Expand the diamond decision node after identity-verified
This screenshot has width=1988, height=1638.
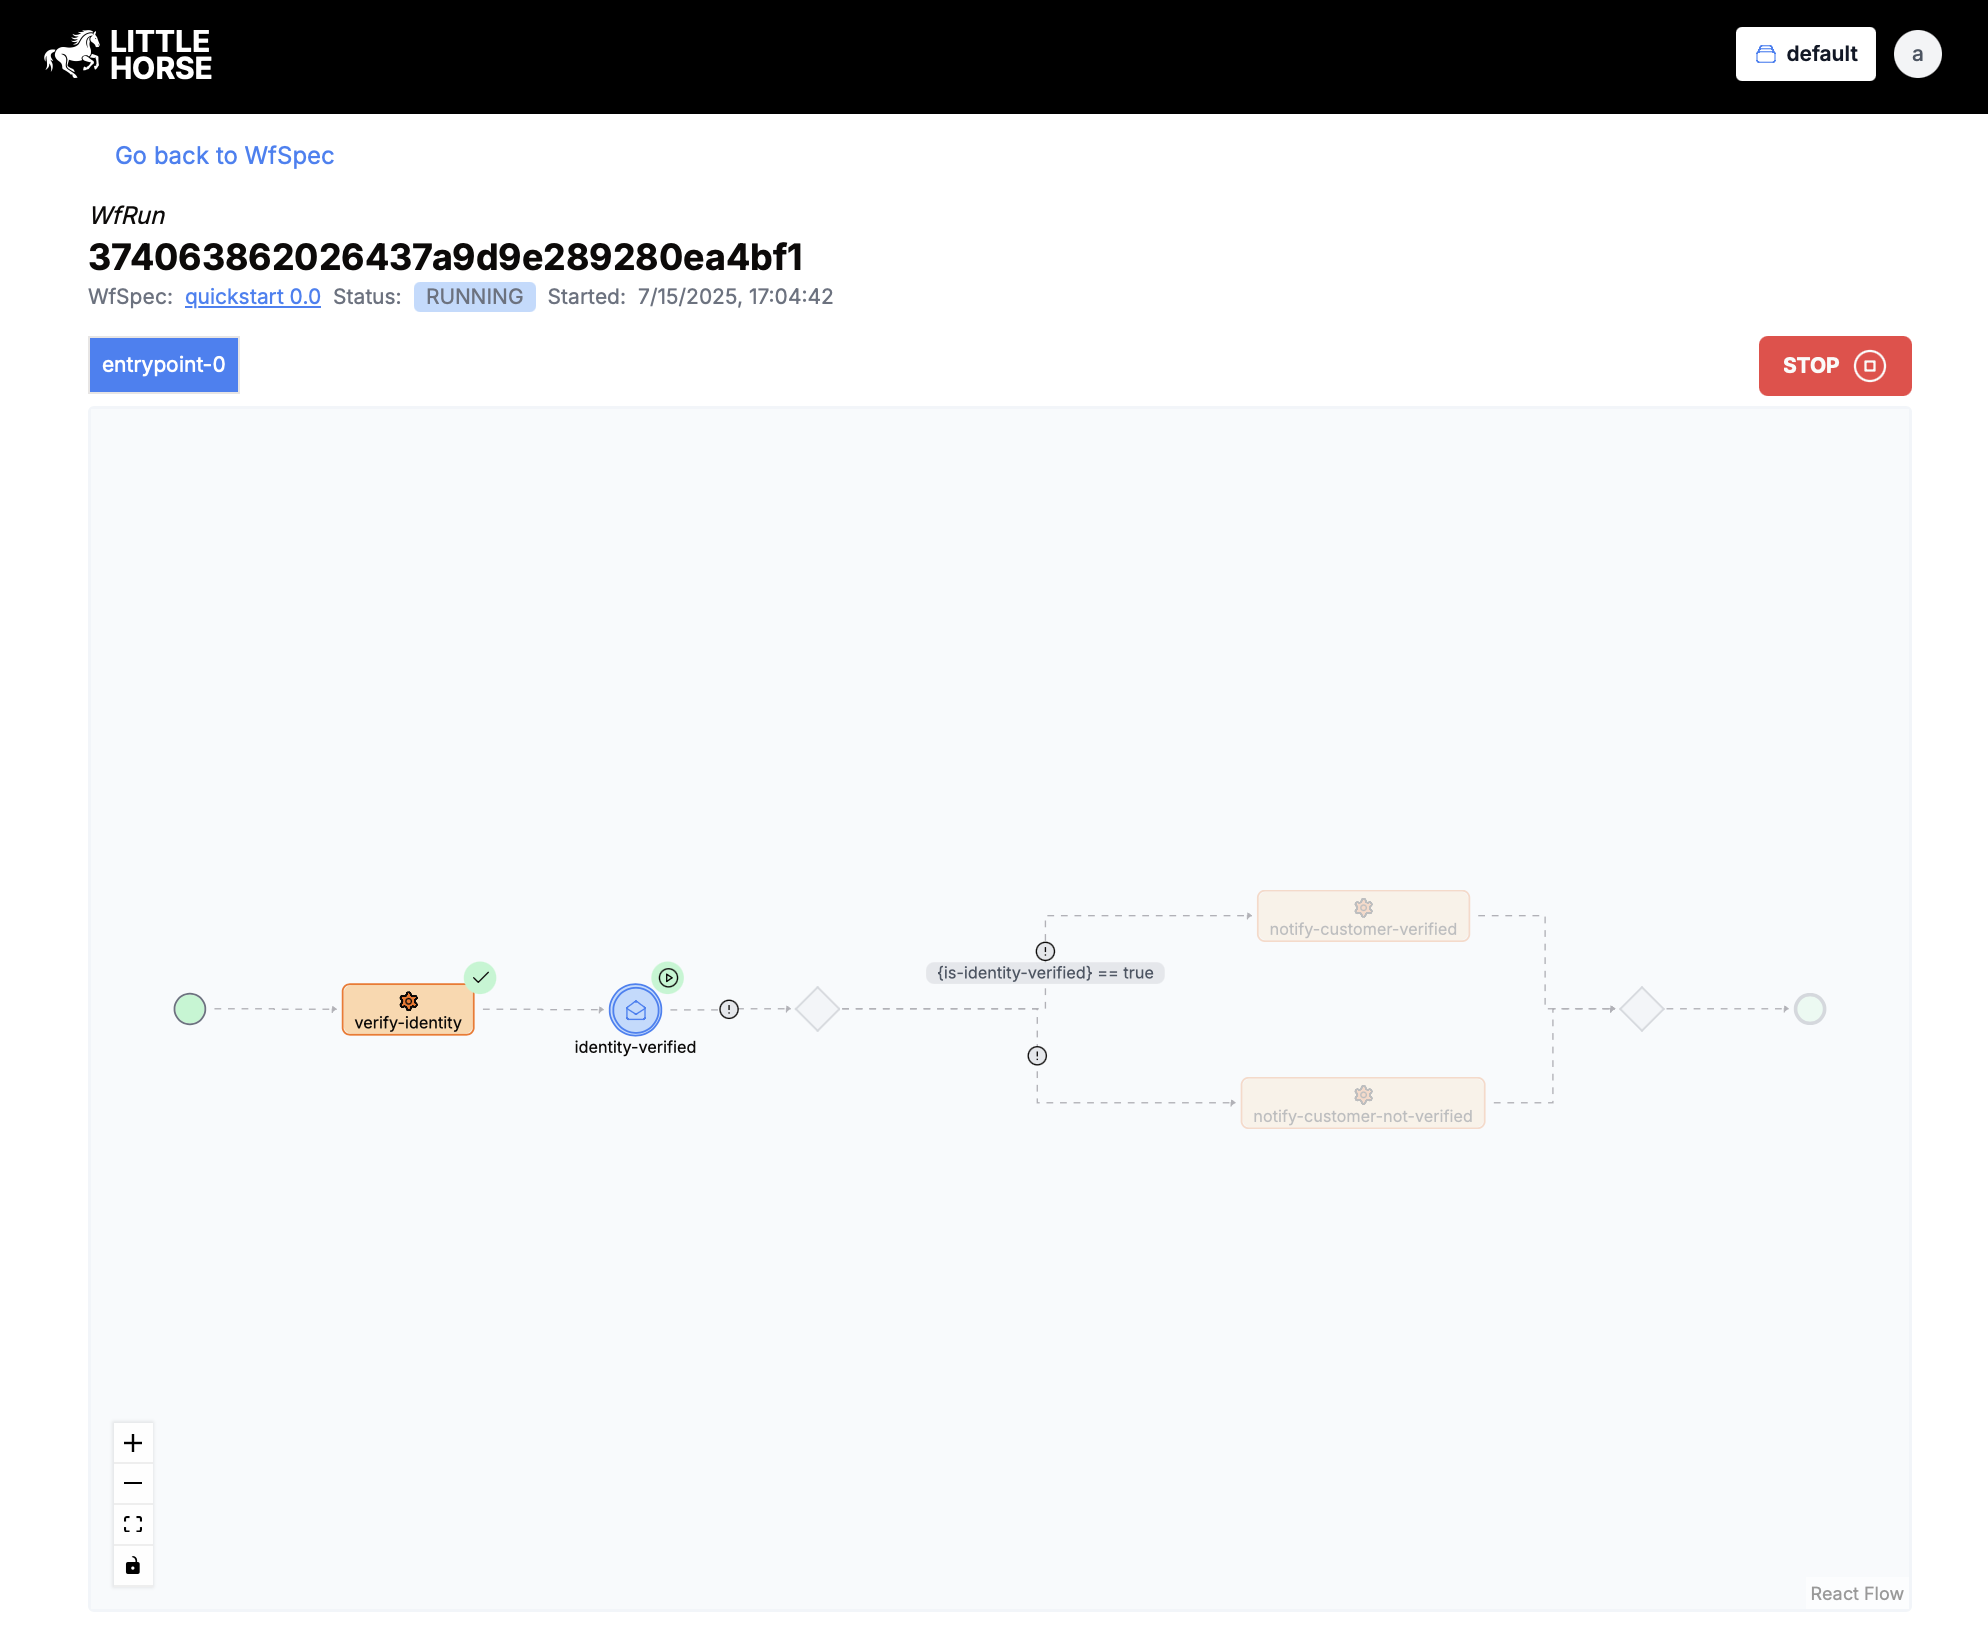point(817,1009)
